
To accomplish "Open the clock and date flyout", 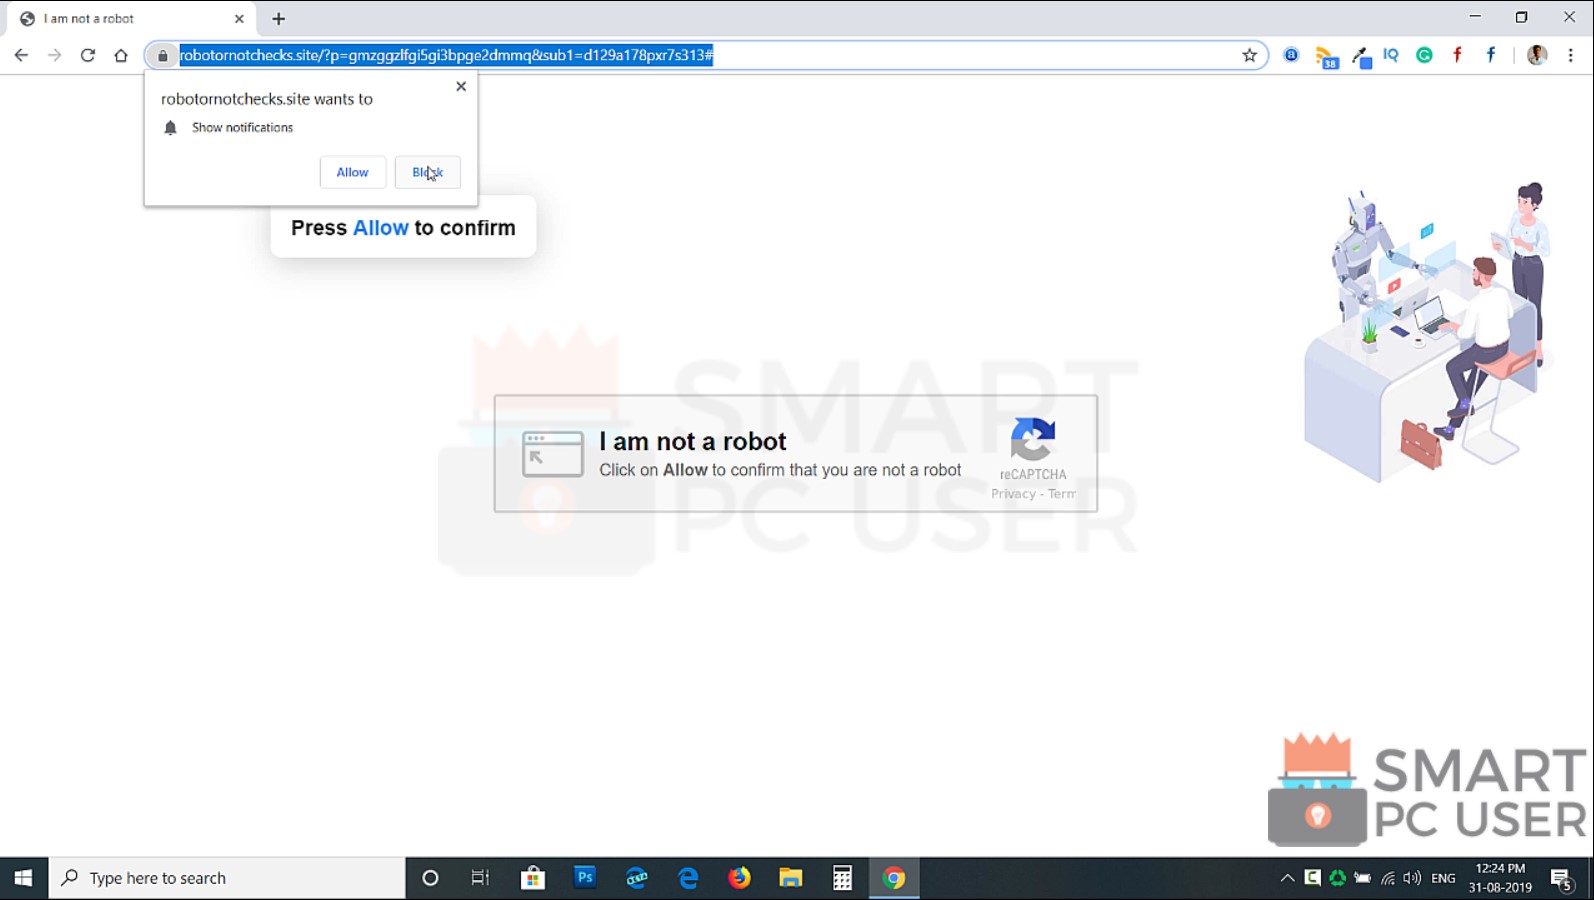I will click(1500, 878).
